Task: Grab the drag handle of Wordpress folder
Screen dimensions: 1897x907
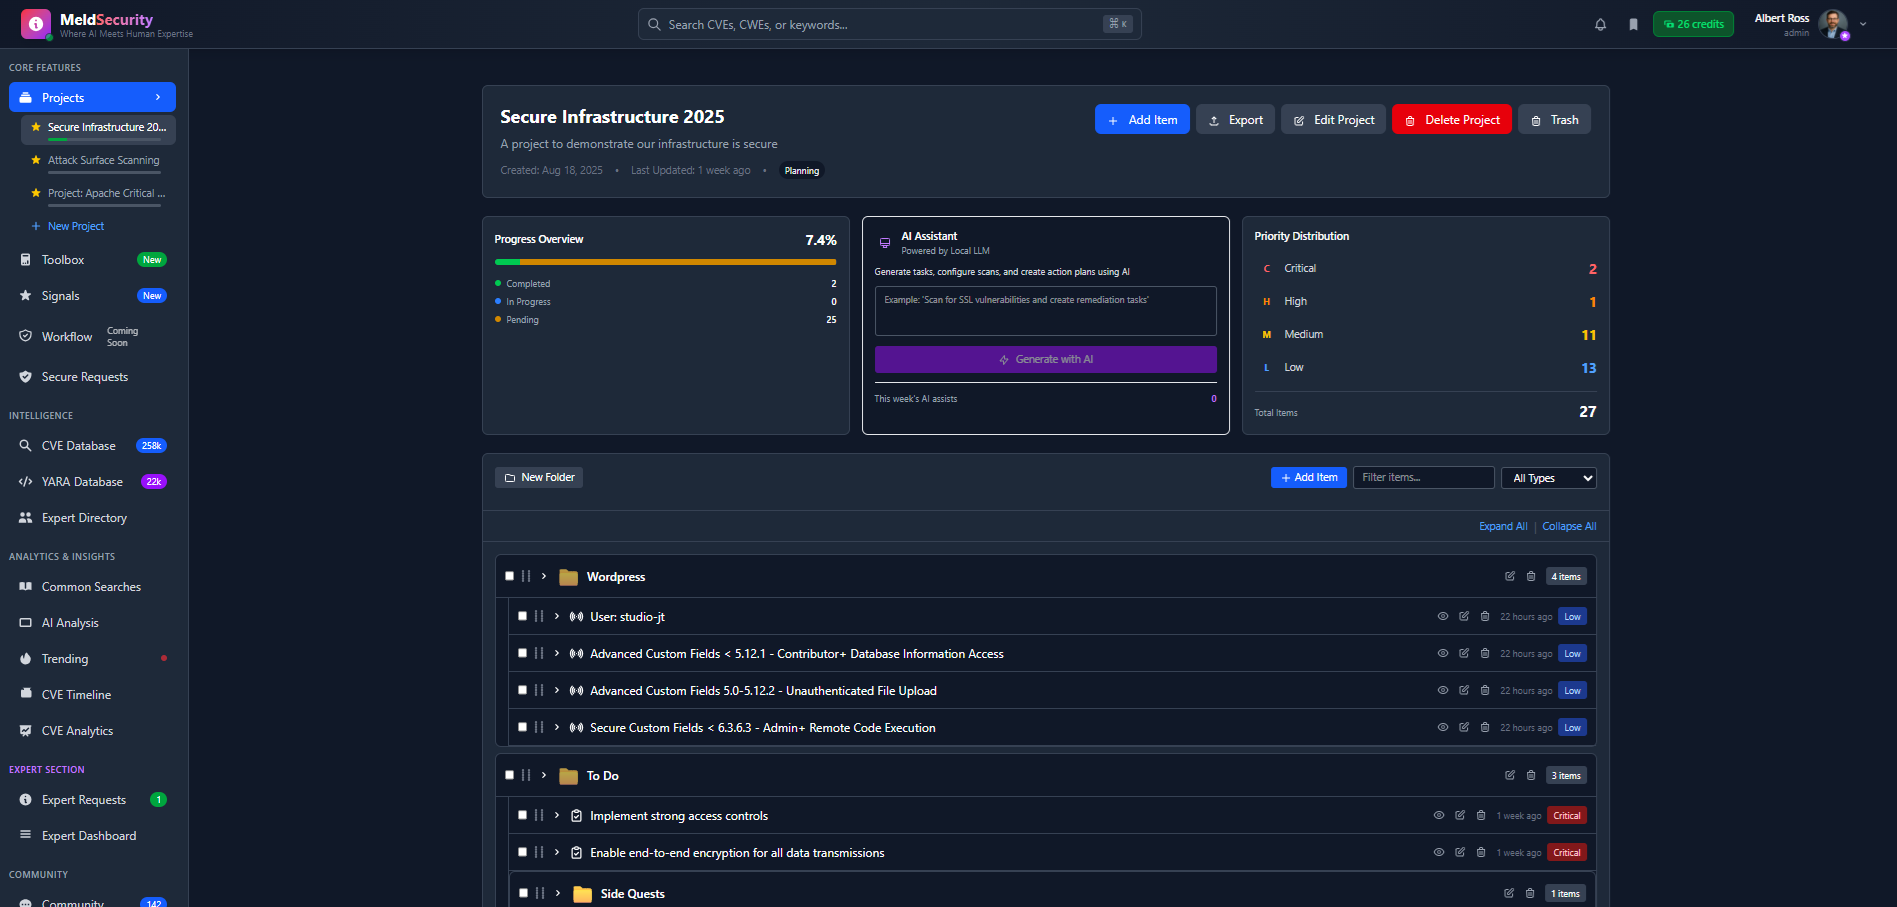Action: (x=526, y=576)
